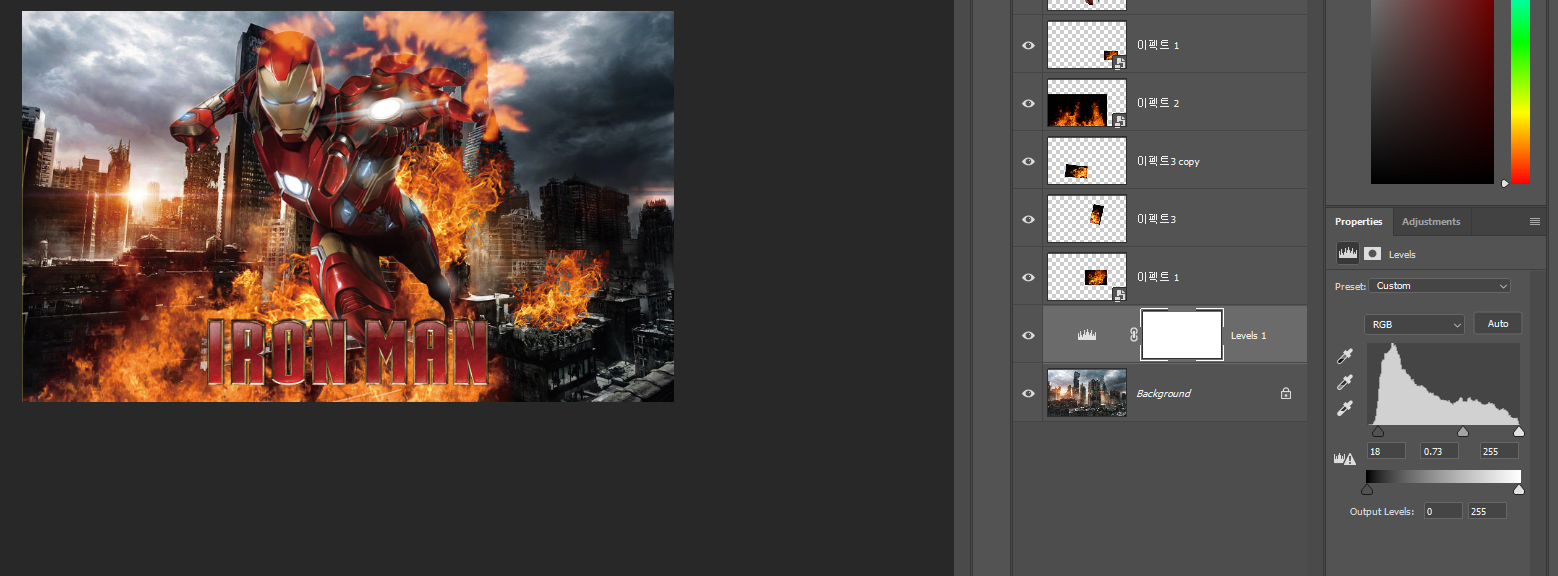The width and height of the screenshot is (1558, 576).
Task: Click the highlight input field showing 255
Action: [x=1500, y=451]
